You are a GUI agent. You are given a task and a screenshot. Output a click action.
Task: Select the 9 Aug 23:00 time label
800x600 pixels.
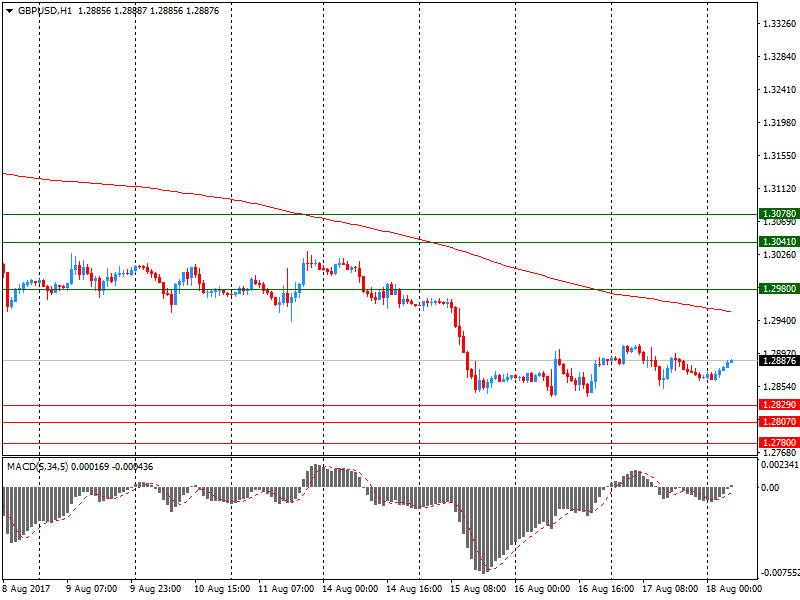pyautogui.click(x=156, y=589)
